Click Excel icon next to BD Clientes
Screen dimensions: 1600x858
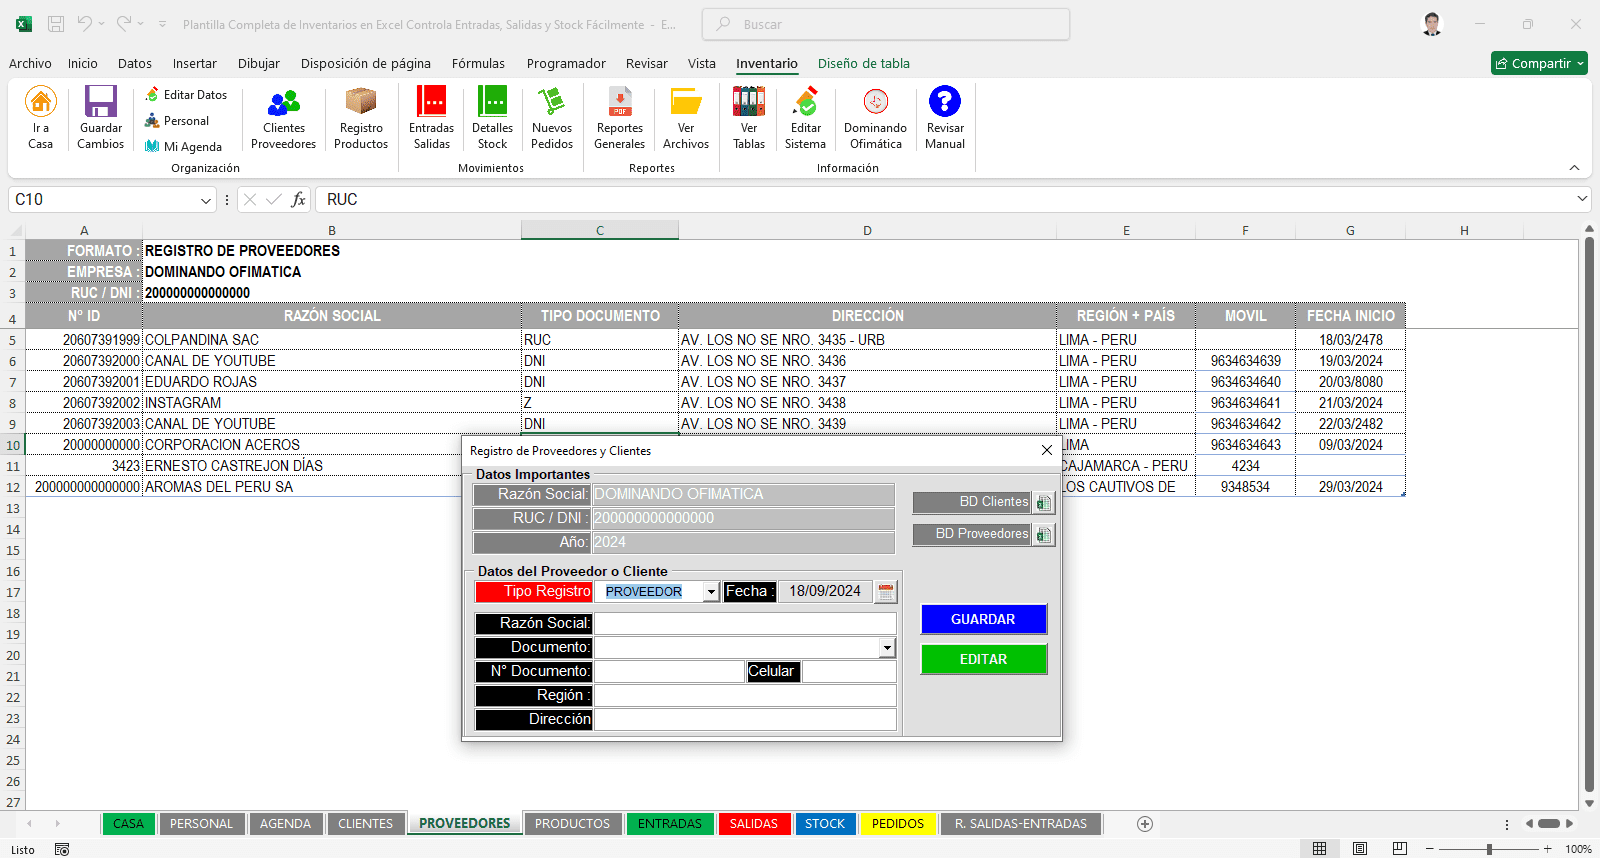click(1043, 502)
